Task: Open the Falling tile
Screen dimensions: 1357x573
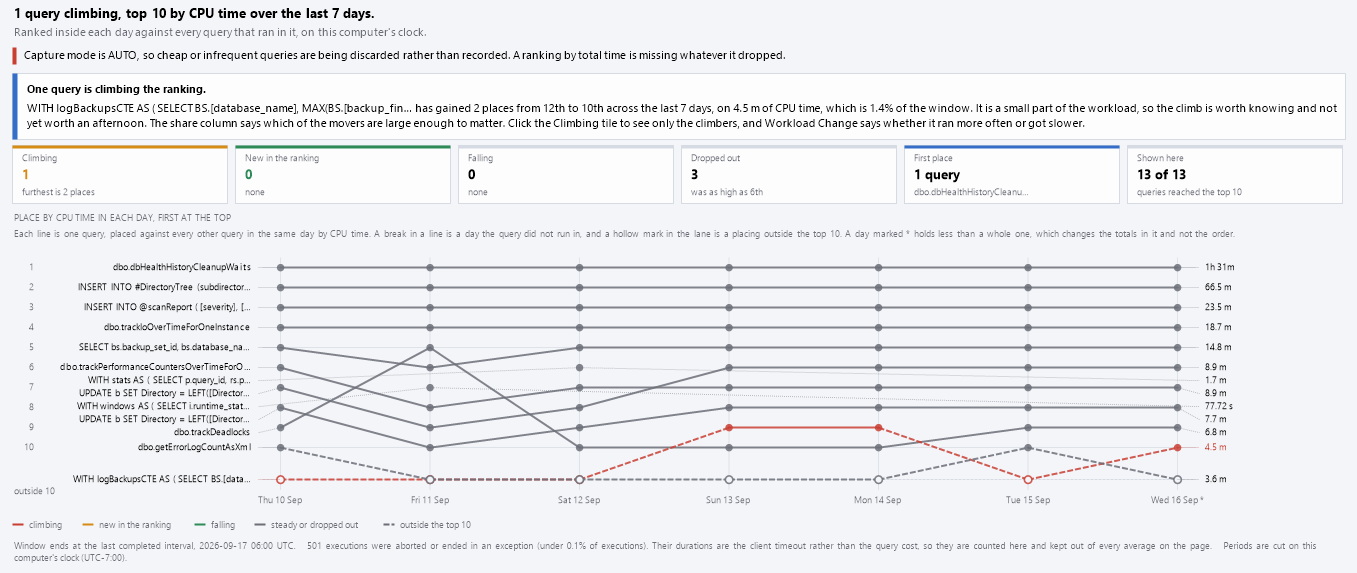Action: [566, 175]
